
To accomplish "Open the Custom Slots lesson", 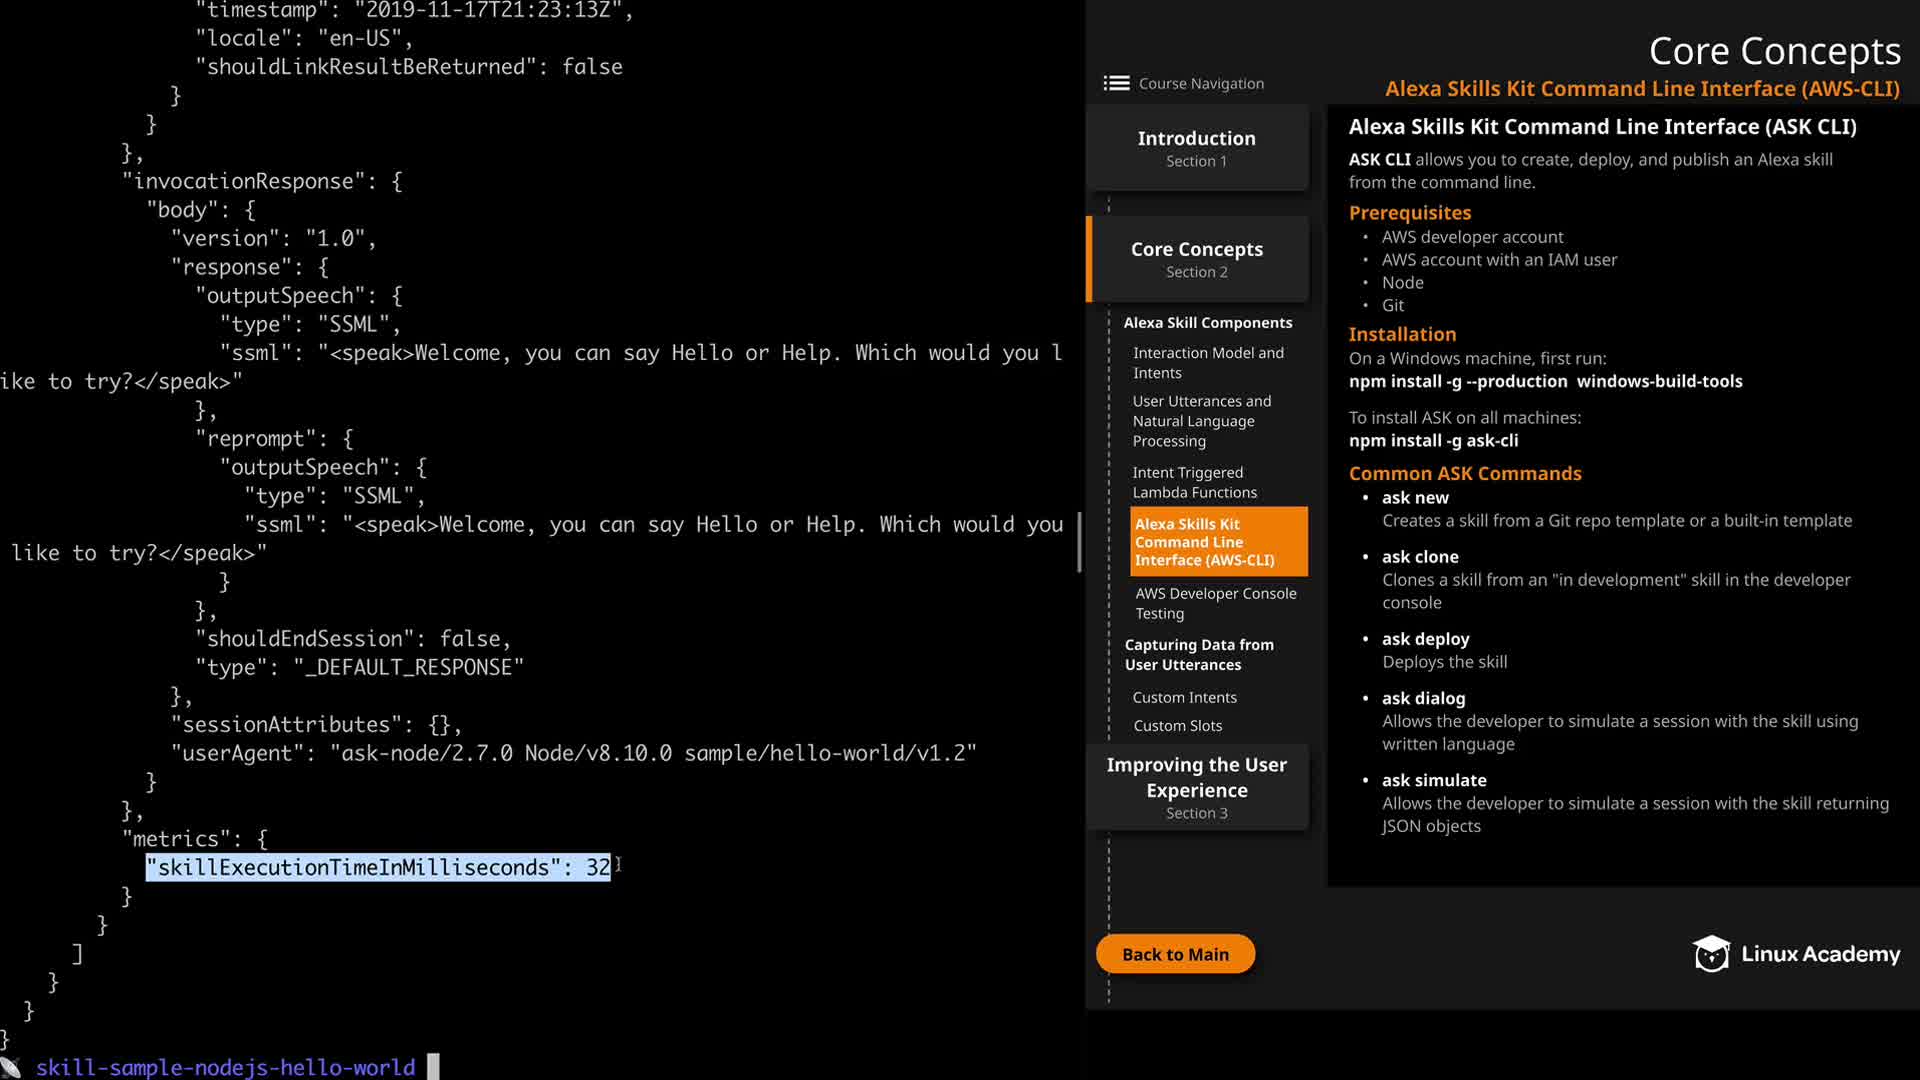I will tap(1177, 726).
